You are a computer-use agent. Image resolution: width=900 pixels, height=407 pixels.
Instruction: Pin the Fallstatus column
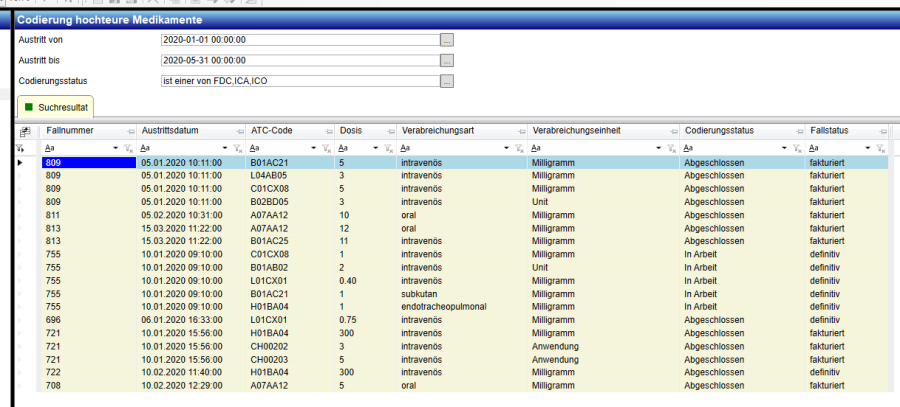(x=881, y=131)
